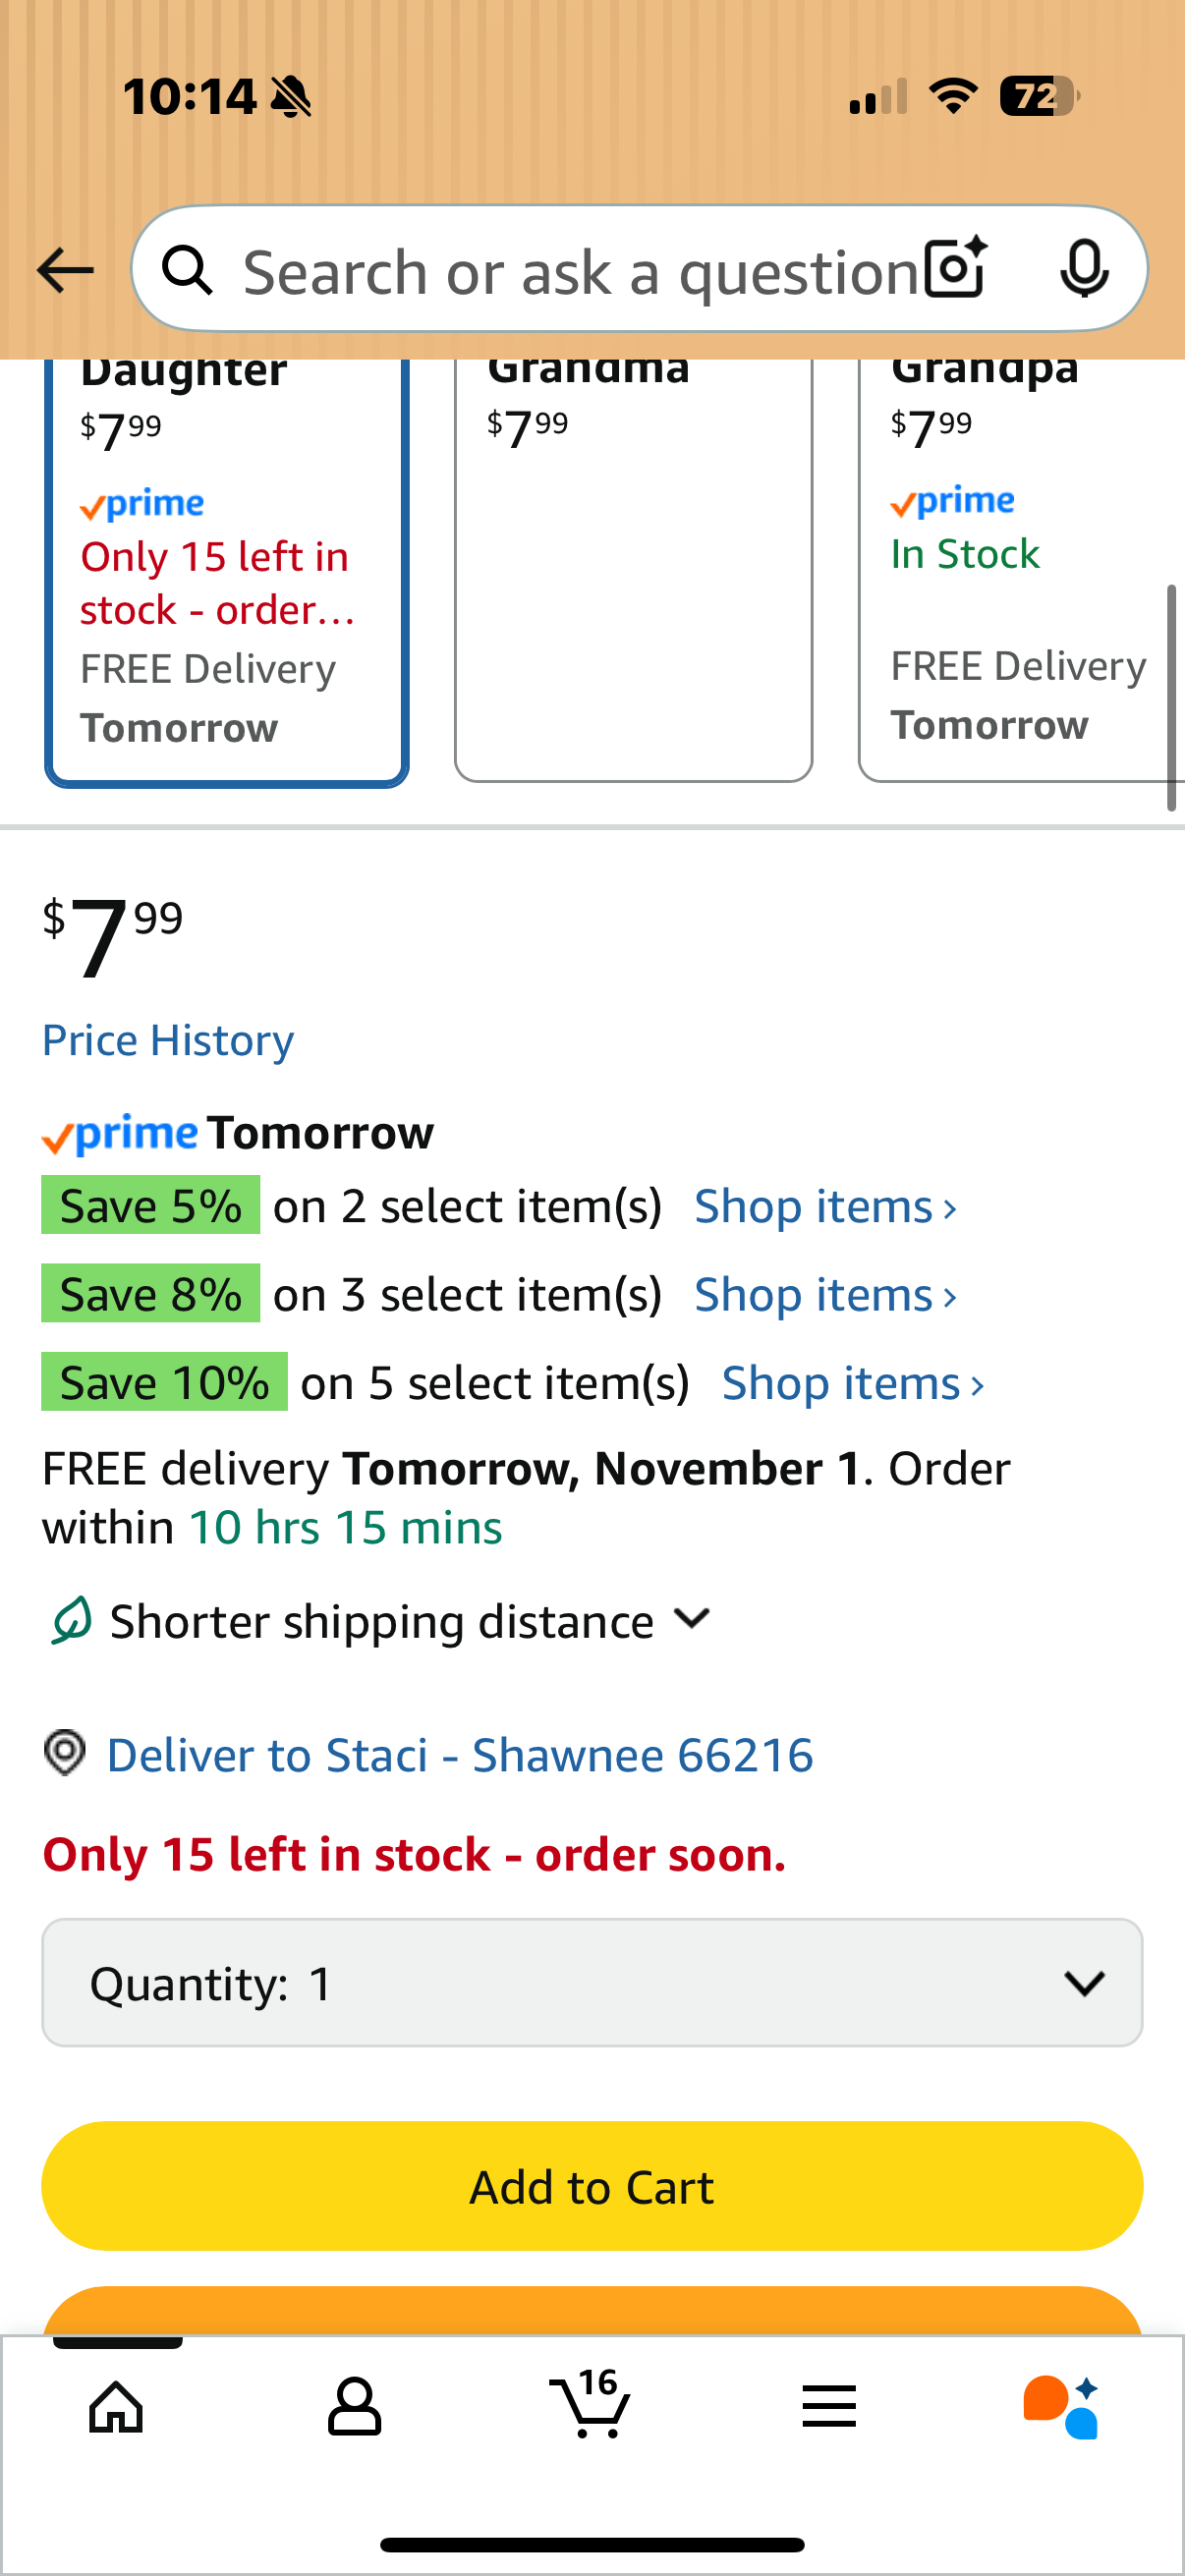Open the account profile icon
Viewport: 1185px width, 2576px height.
point(354,2406)
